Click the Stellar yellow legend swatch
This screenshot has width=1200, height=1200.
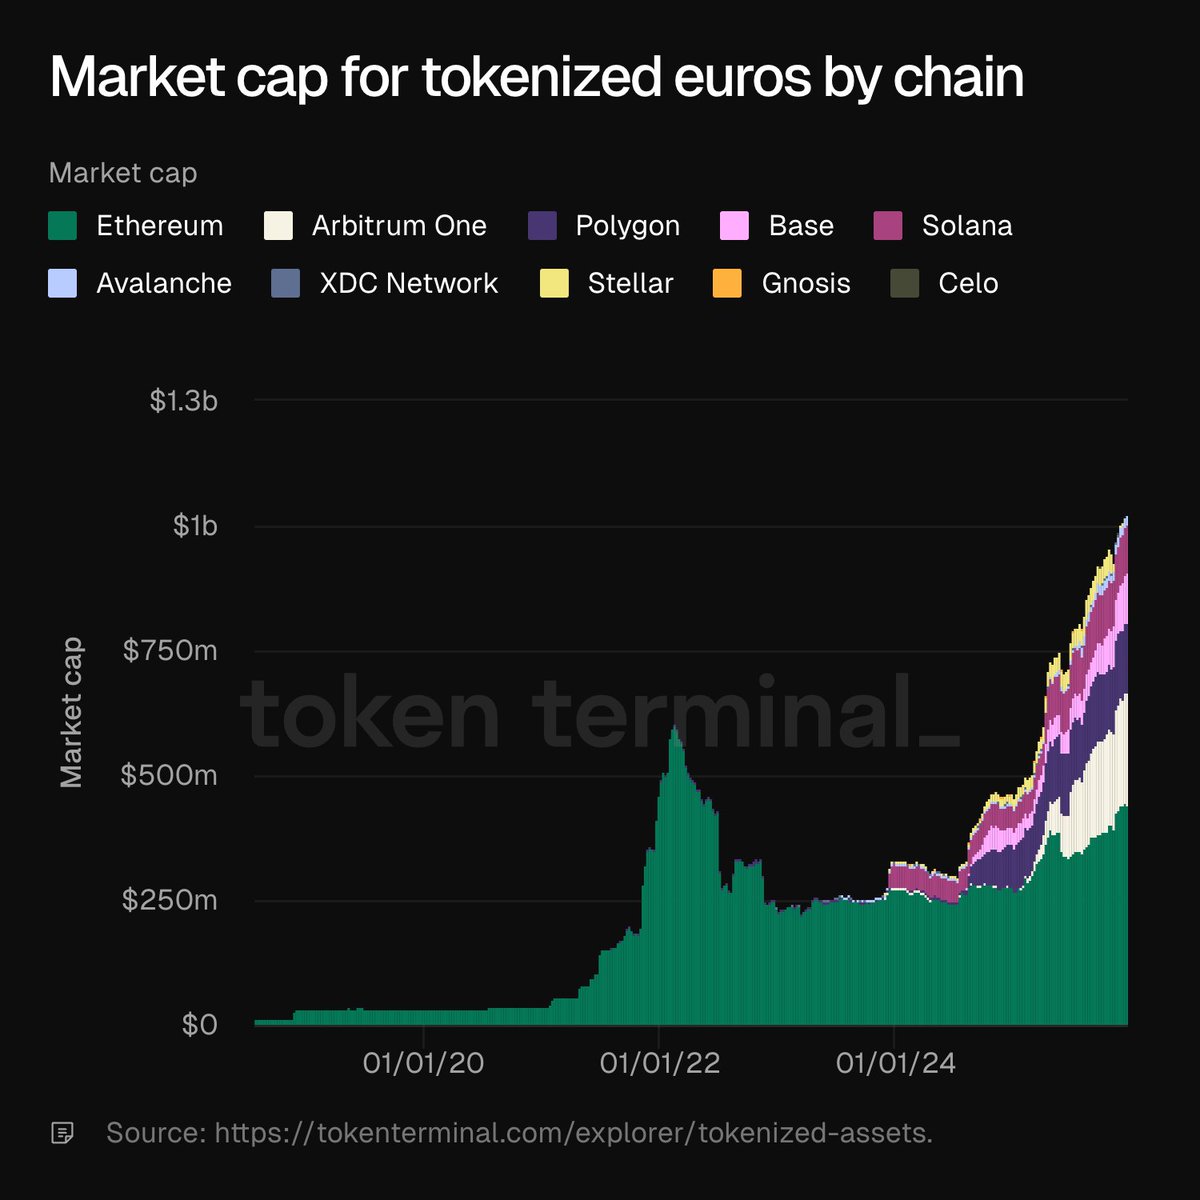tap(554, 284)
